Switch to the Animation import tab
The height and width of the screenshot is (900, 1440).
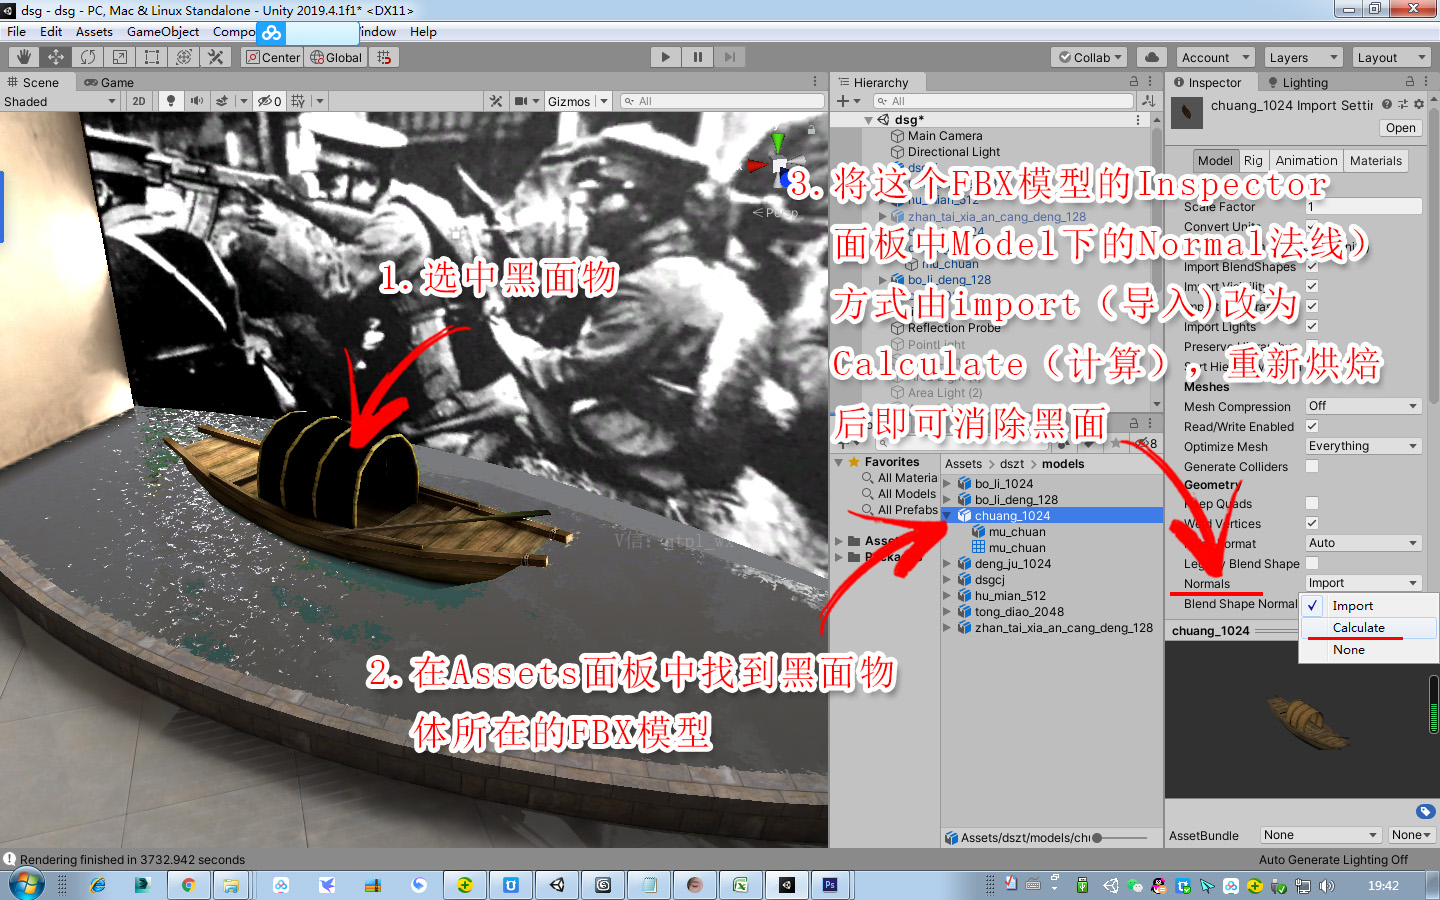(x=1306, y=161)
